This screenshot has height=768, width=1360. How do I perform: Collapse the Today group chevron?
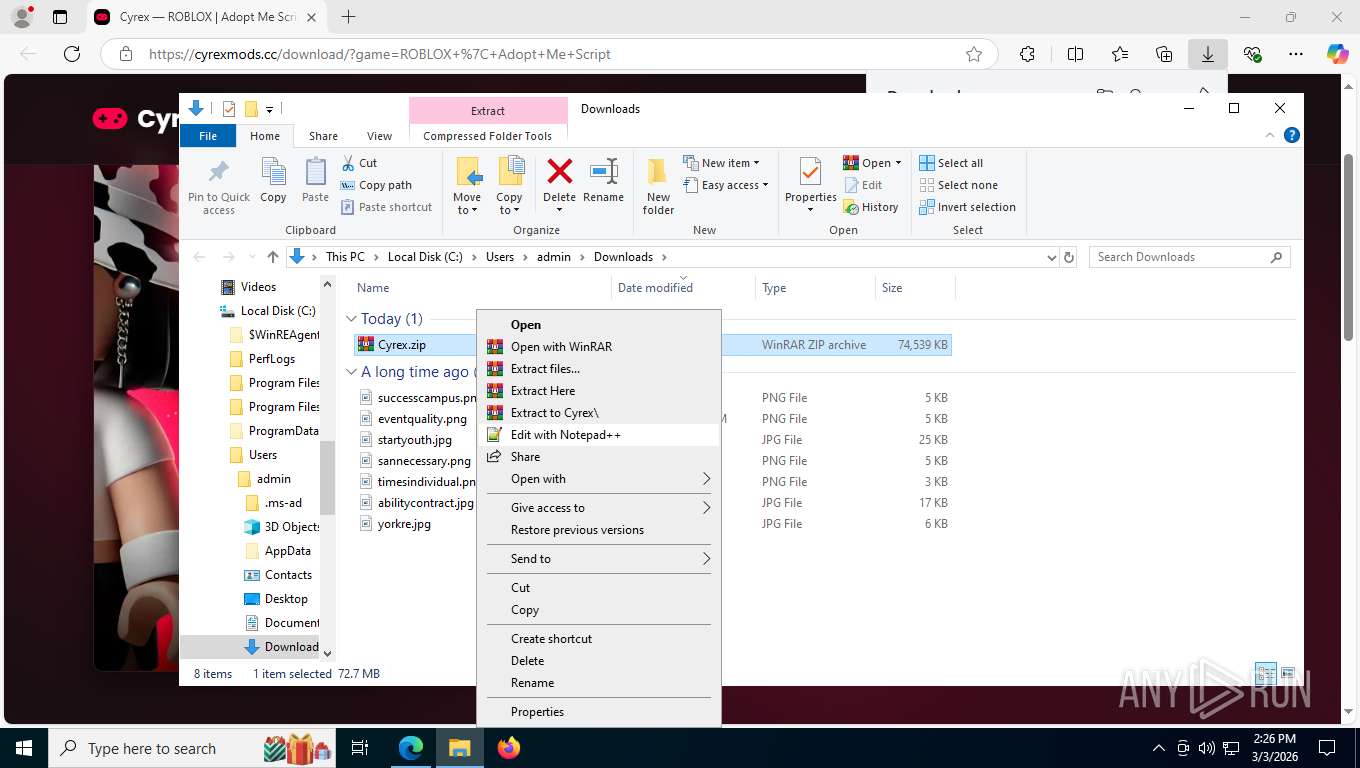coord(351,319)
